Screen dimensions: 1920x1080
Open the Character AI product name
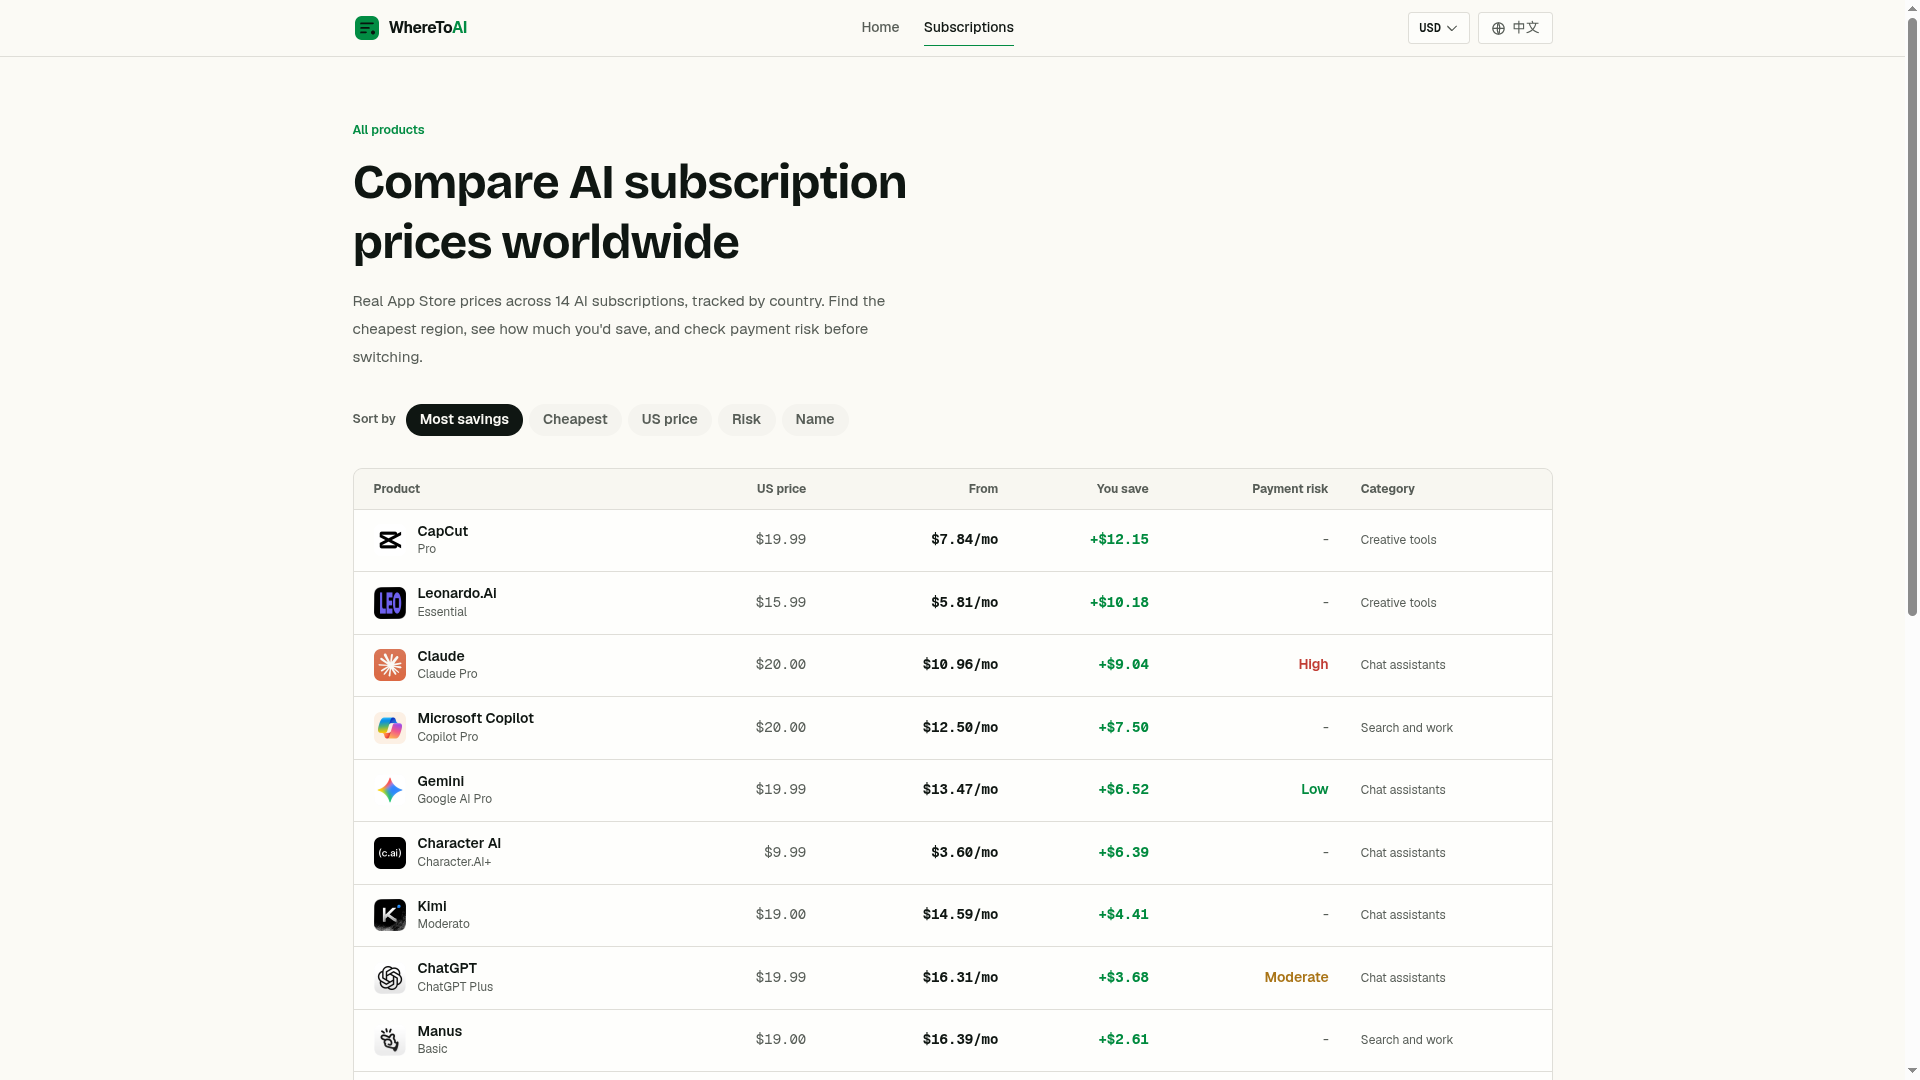coord(459,844)
